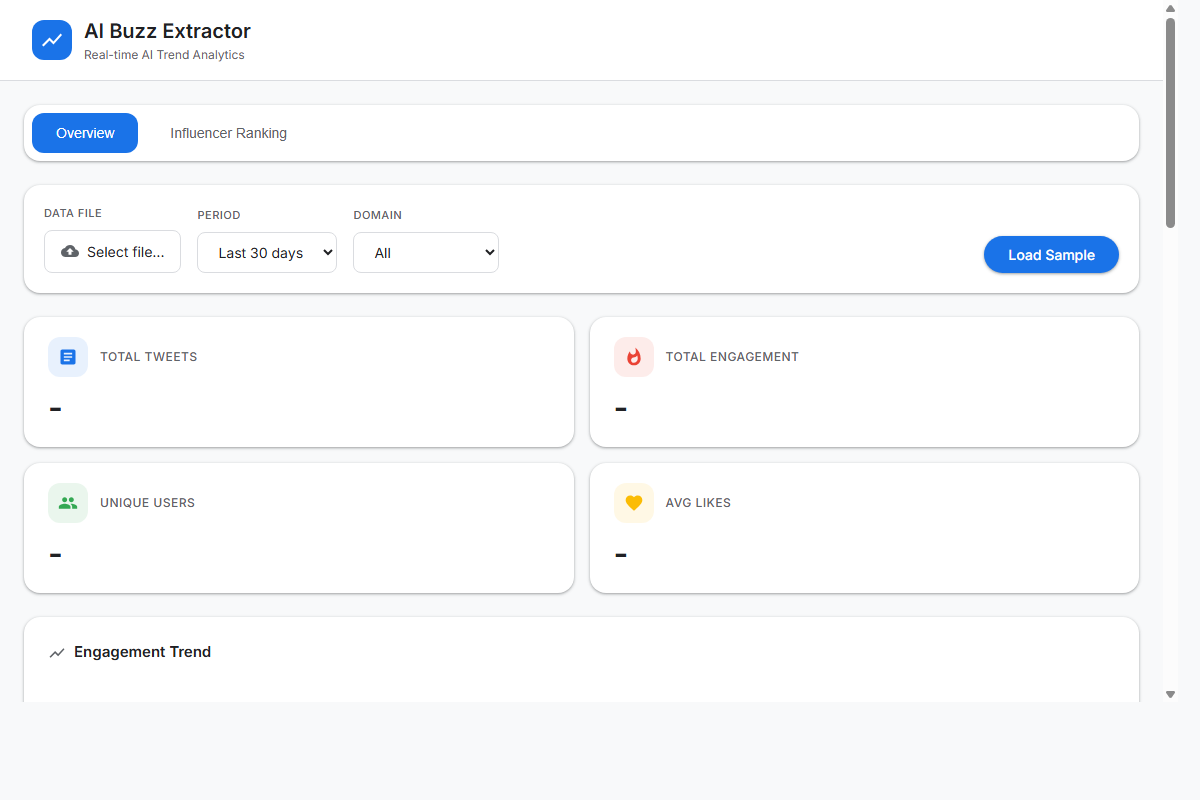Click the page's vertical scrollbar thumb
This screenshot has width=1200, height=800.
click(x=1170, y=120)
